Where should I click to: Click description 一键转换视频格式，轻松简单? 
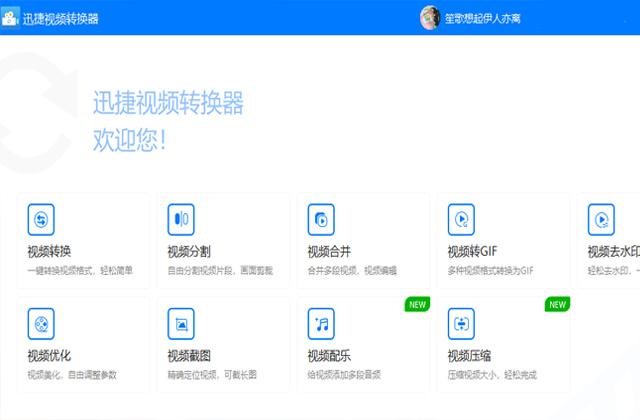pyautogui.click(x=80, y=271)
